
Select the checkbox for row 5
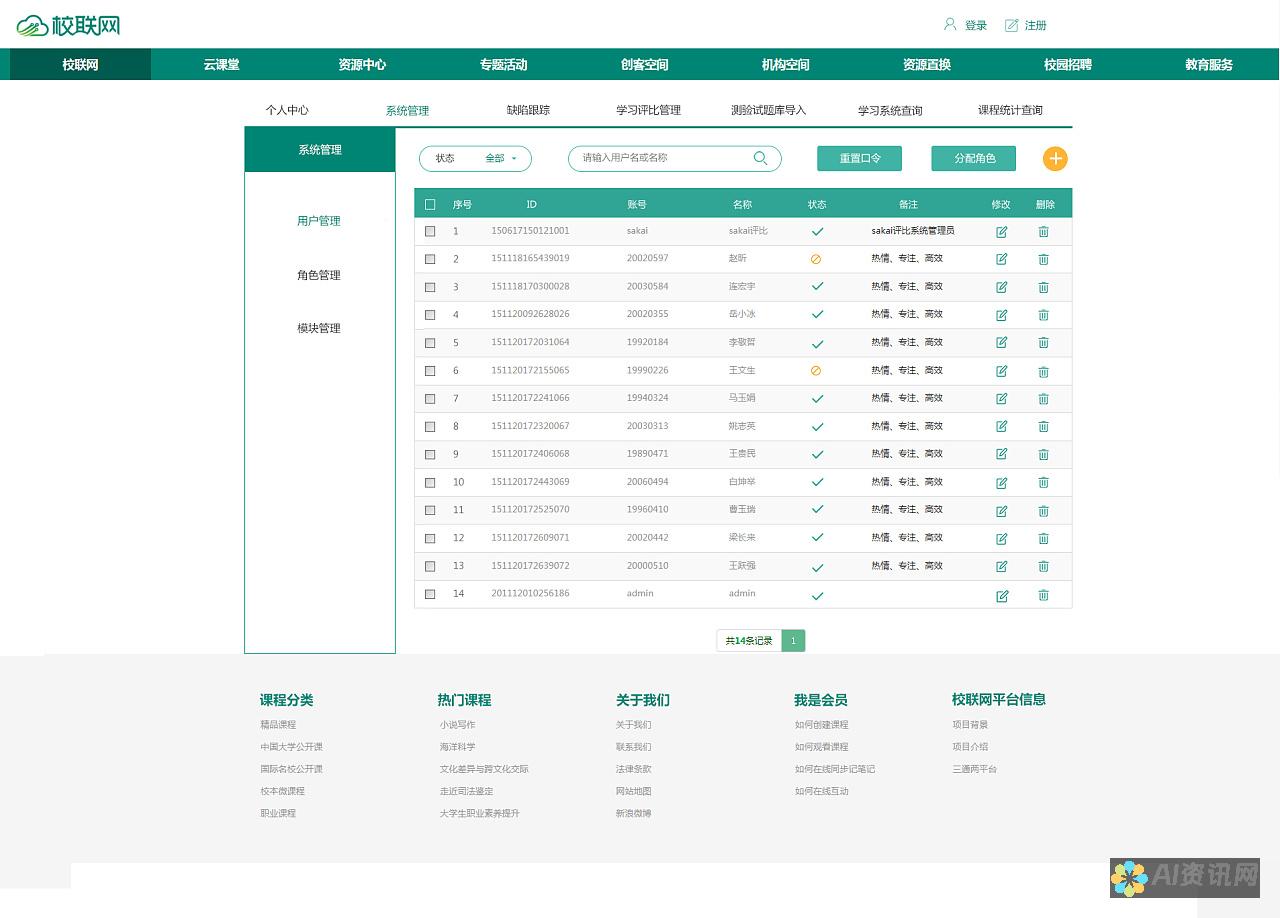430,343
